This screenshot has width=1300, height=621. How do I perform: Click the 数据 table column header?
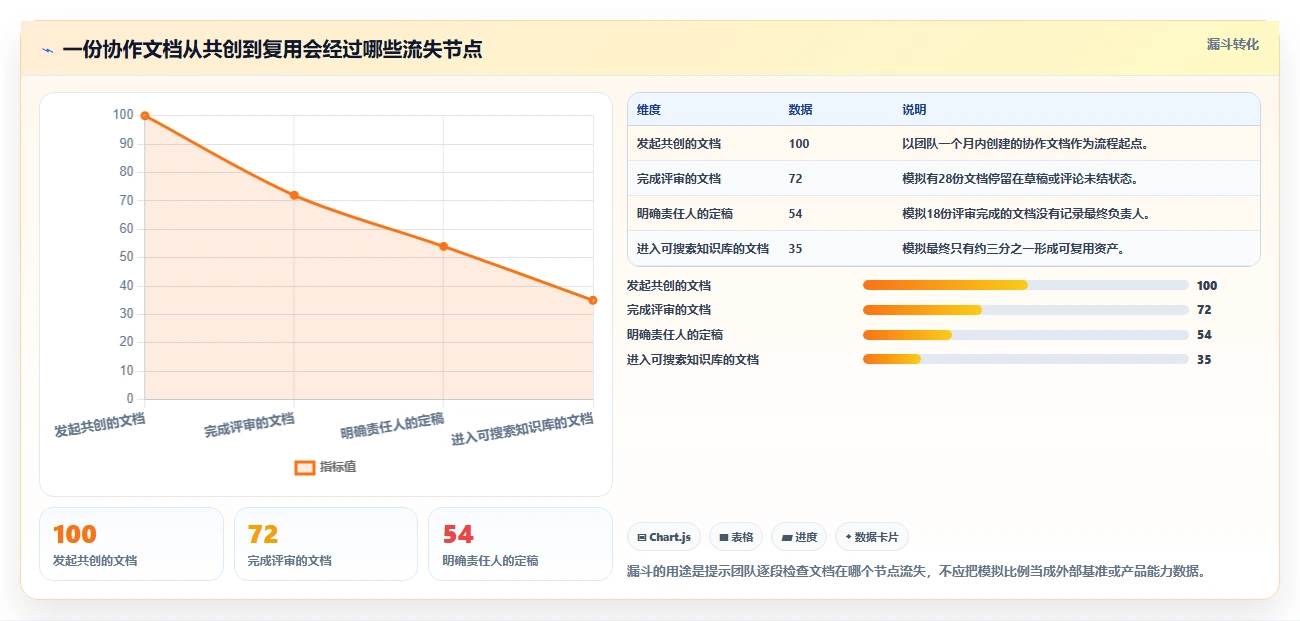(800, 110)
